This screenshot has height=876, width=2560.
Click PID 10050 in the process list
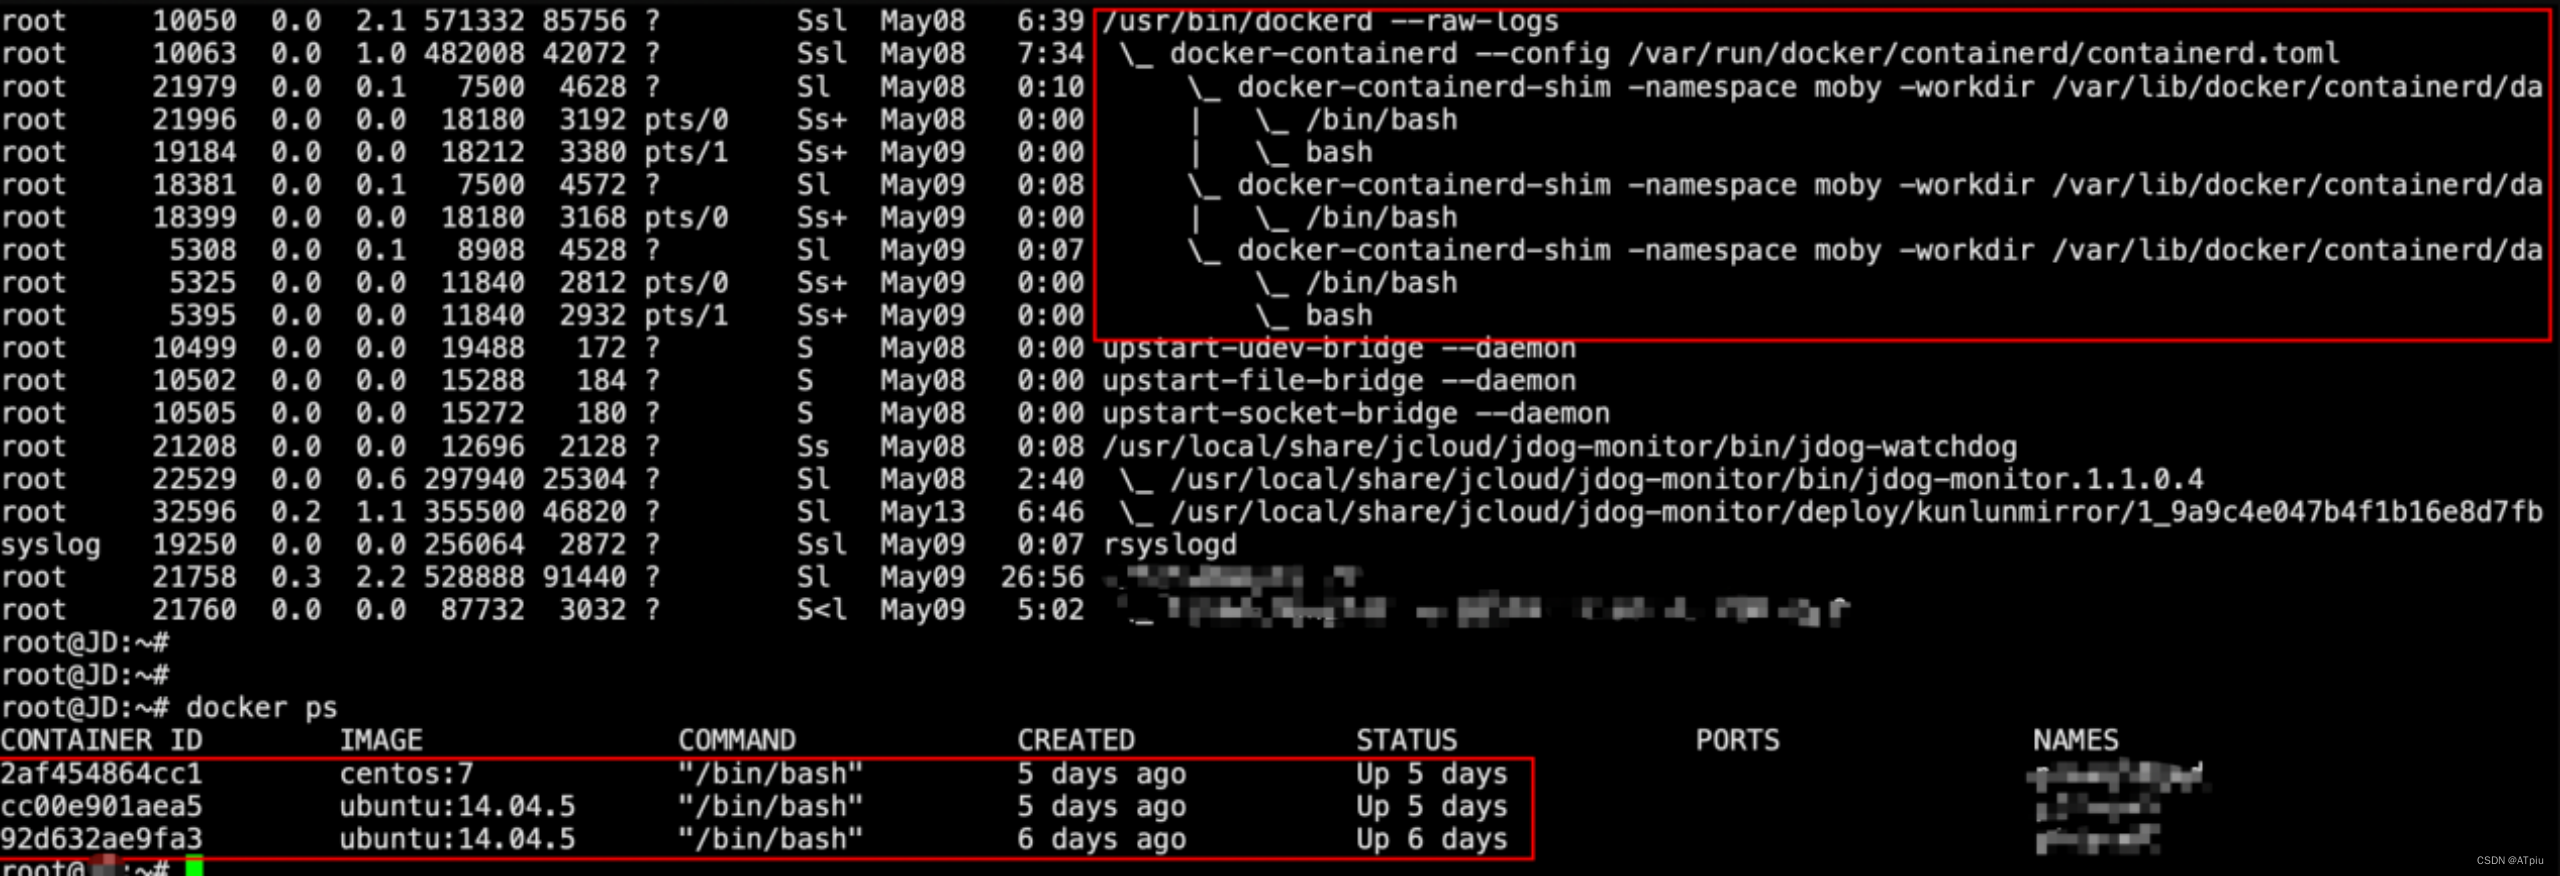194,20
